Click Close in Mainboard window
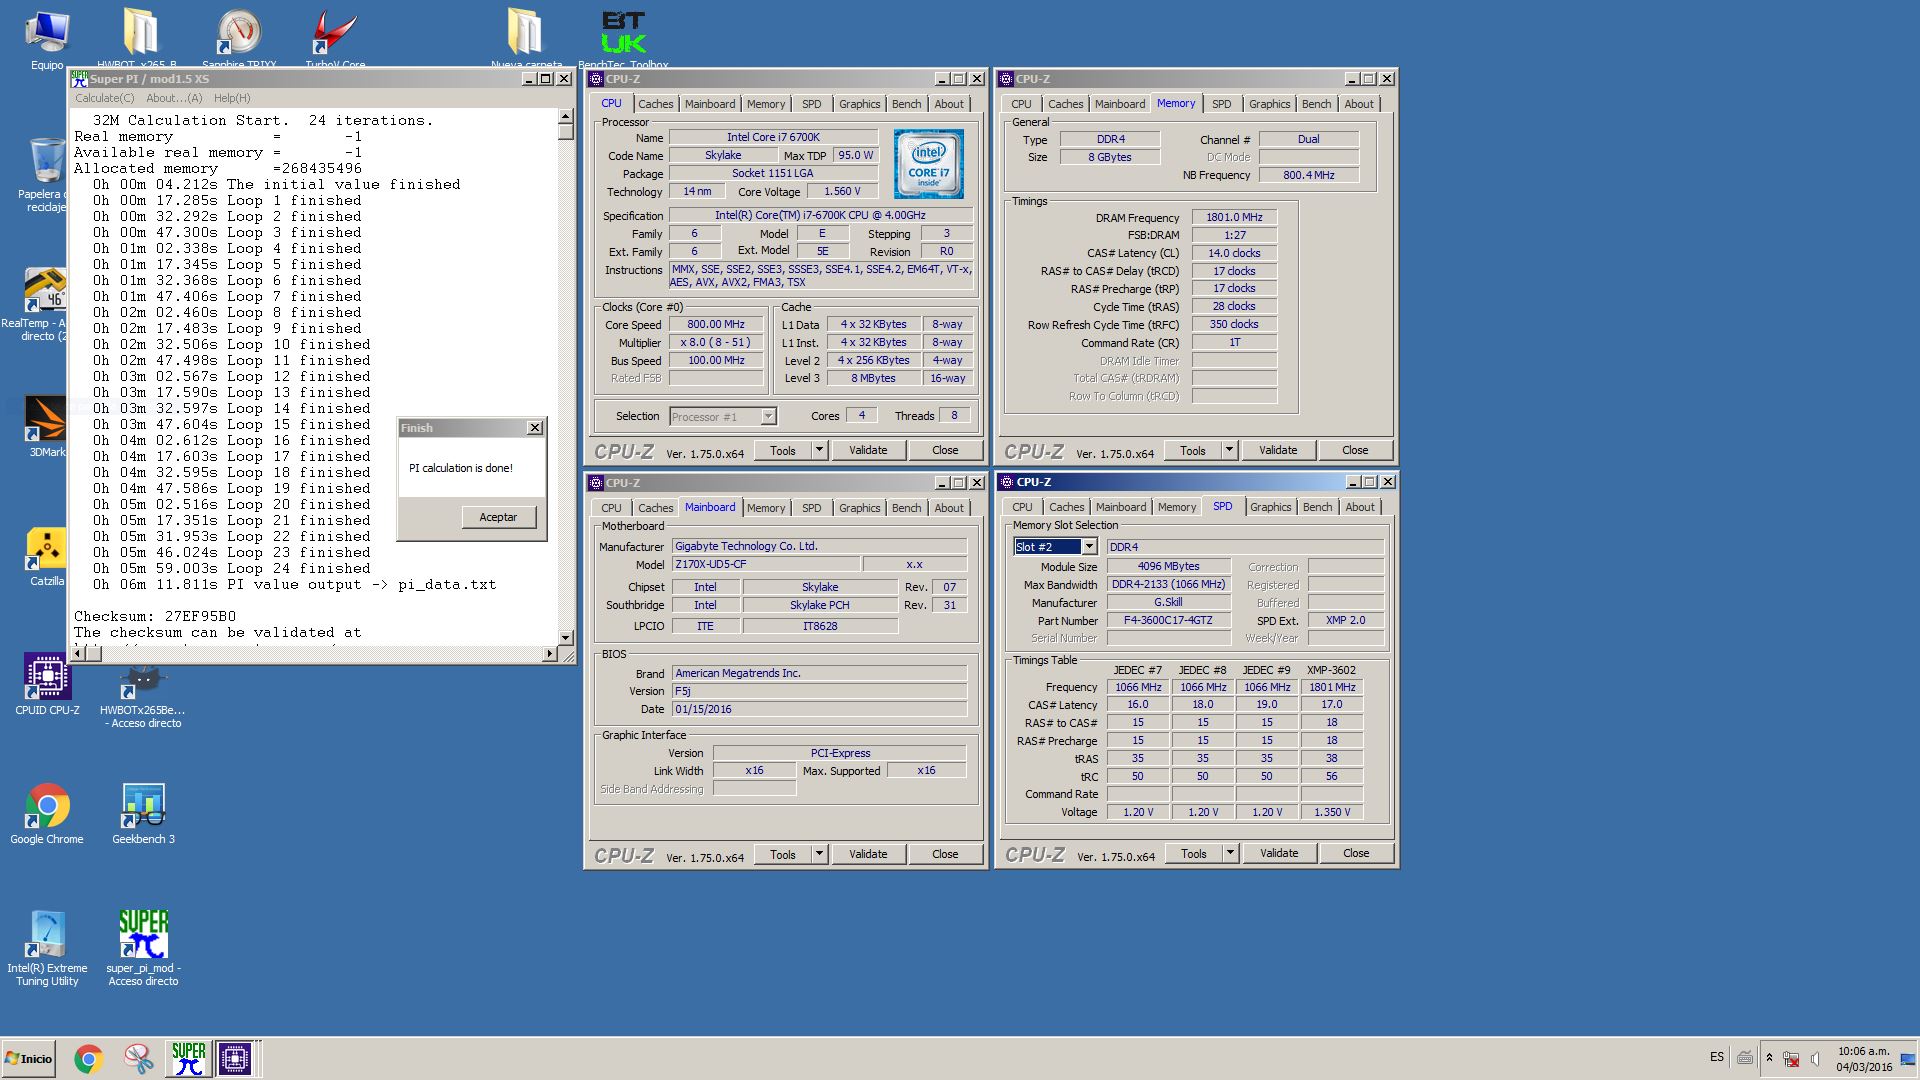 [945, 854]
